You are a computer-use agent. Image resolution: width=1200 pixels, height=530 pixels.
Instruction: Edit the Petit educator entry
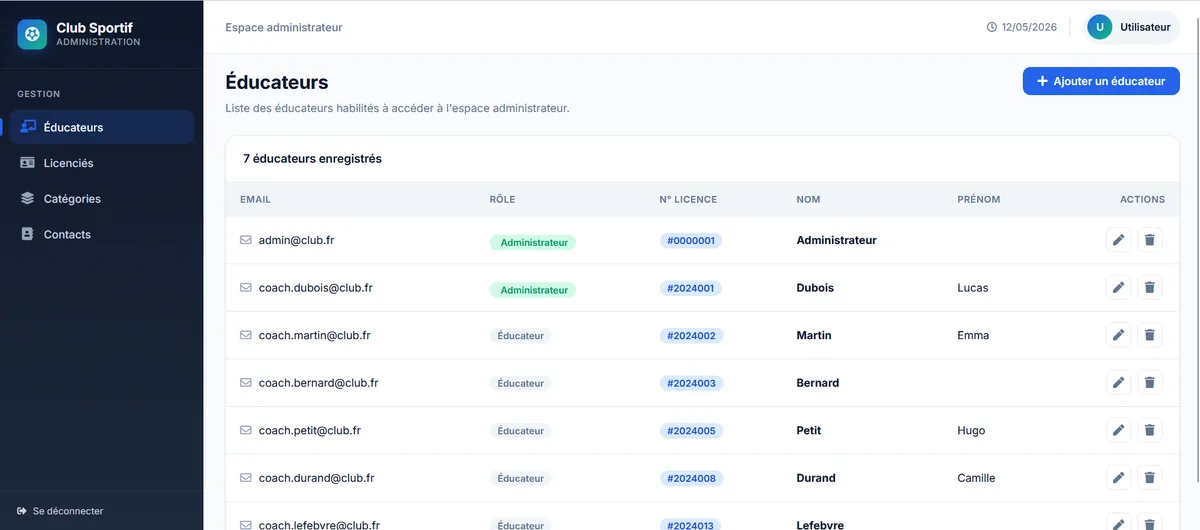[x=1119, y=430]
